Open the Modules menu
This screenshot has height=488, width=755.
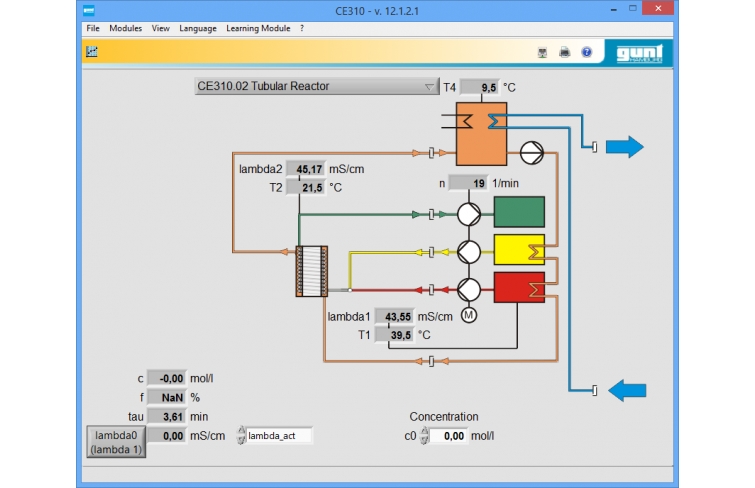click(126, 28)
